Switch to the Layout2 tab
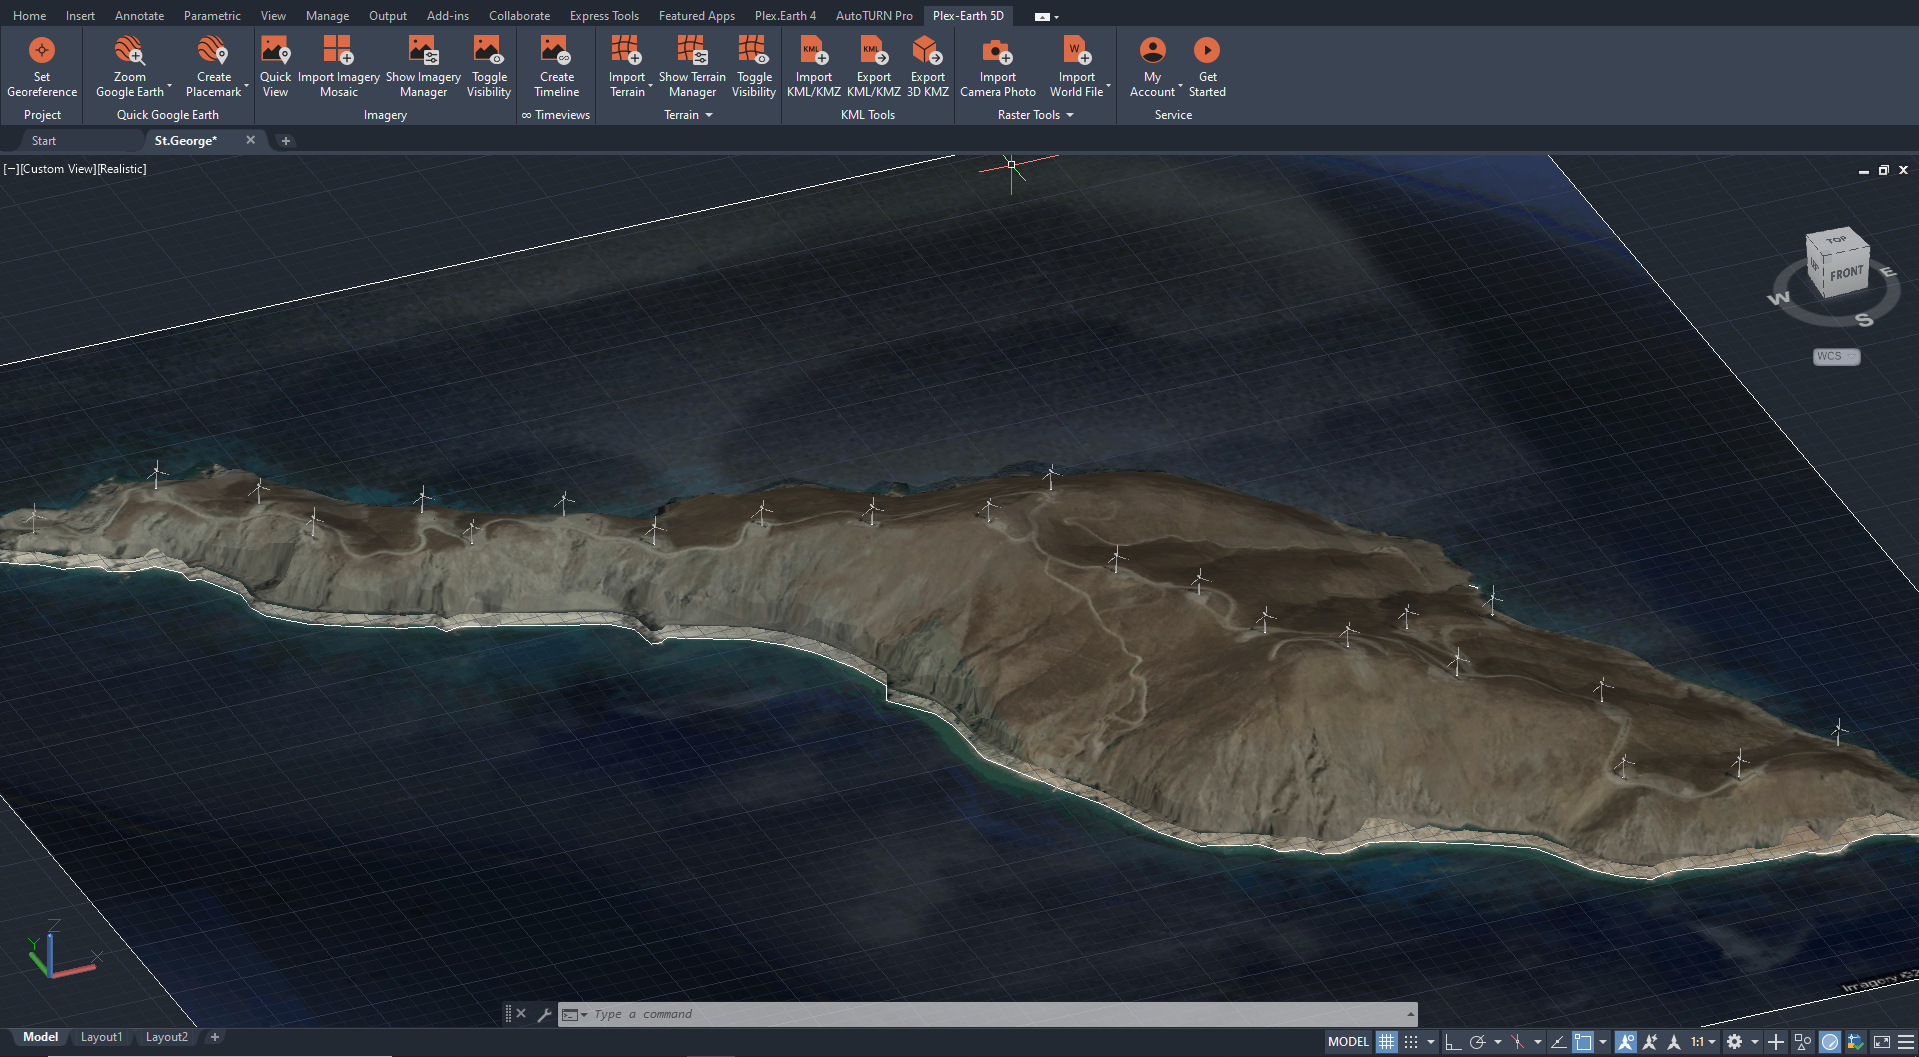This screenshot has height=1057, width=1919. [x=166, y=1037]
